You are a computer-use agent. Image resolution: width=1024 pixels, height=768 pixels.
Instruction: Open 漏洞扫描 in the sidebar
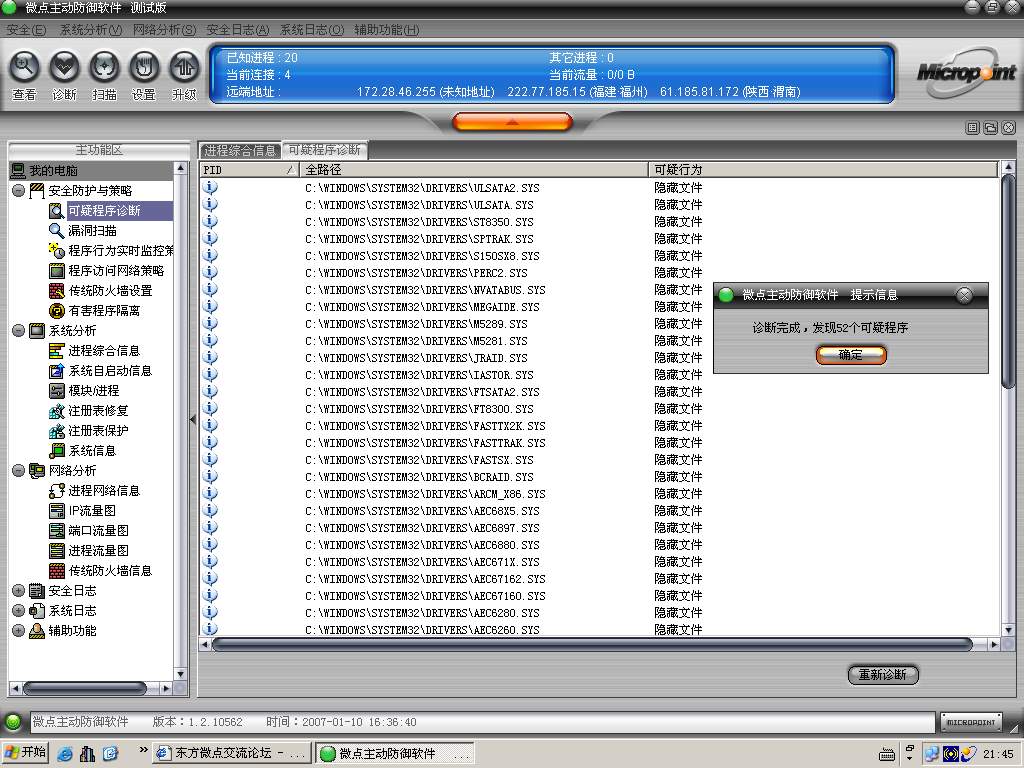(x=92, y=231)
